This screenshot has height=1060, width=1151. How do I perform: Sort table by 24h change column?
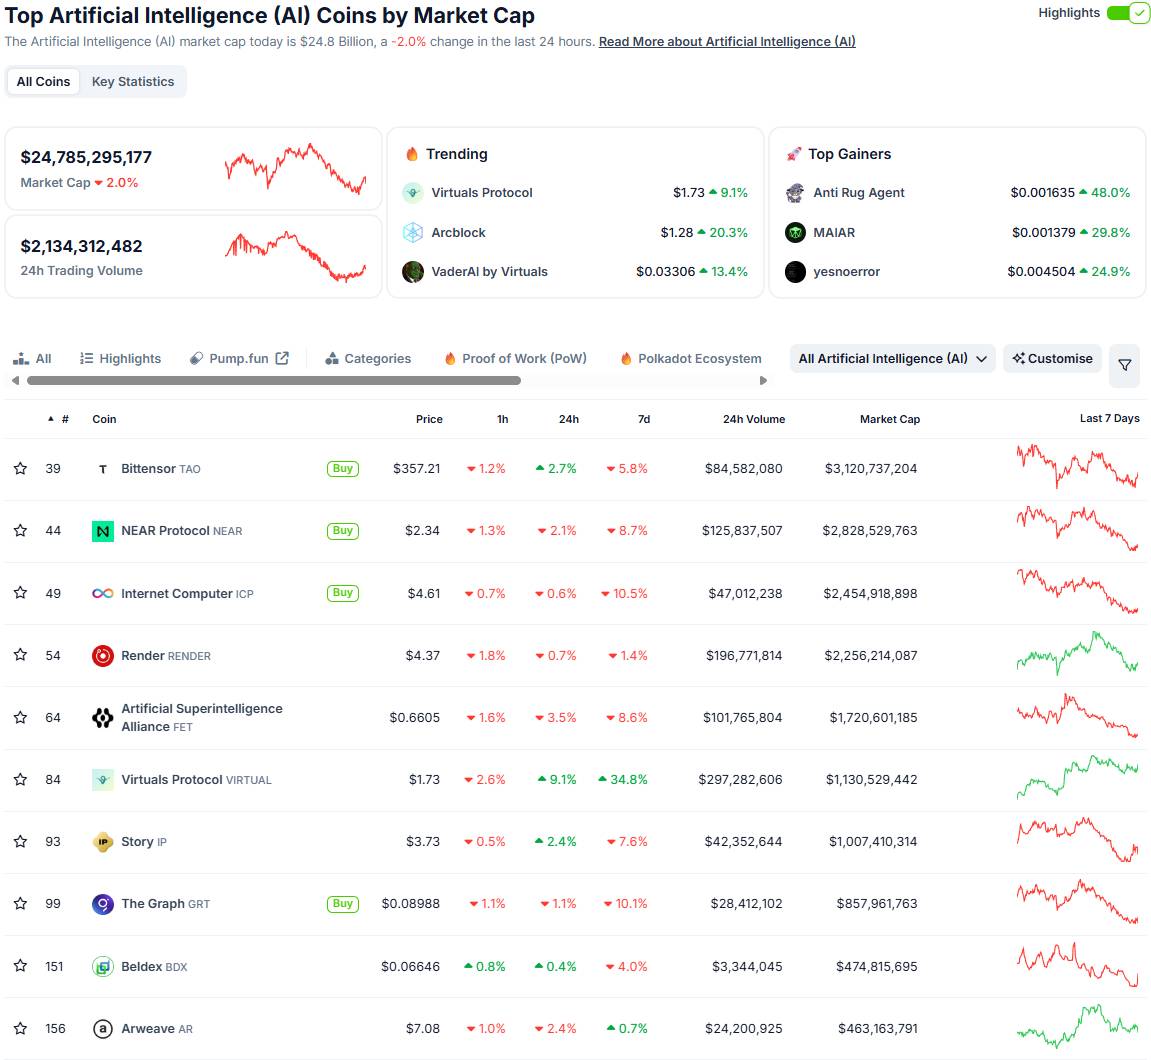569,419
